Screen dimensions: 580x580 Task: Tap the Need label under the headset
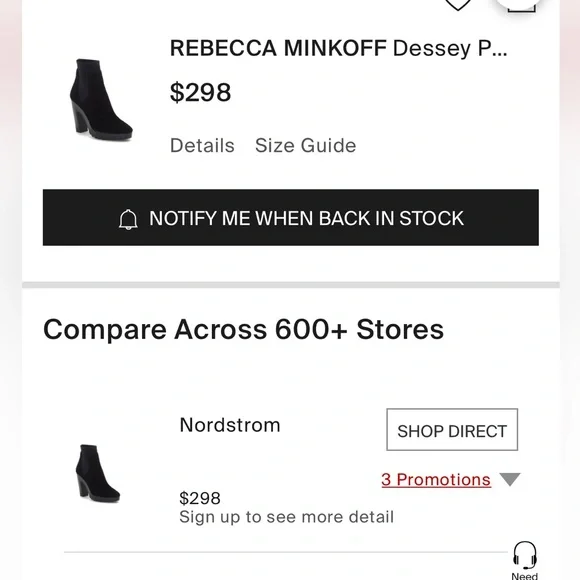[x=525, y=576]
